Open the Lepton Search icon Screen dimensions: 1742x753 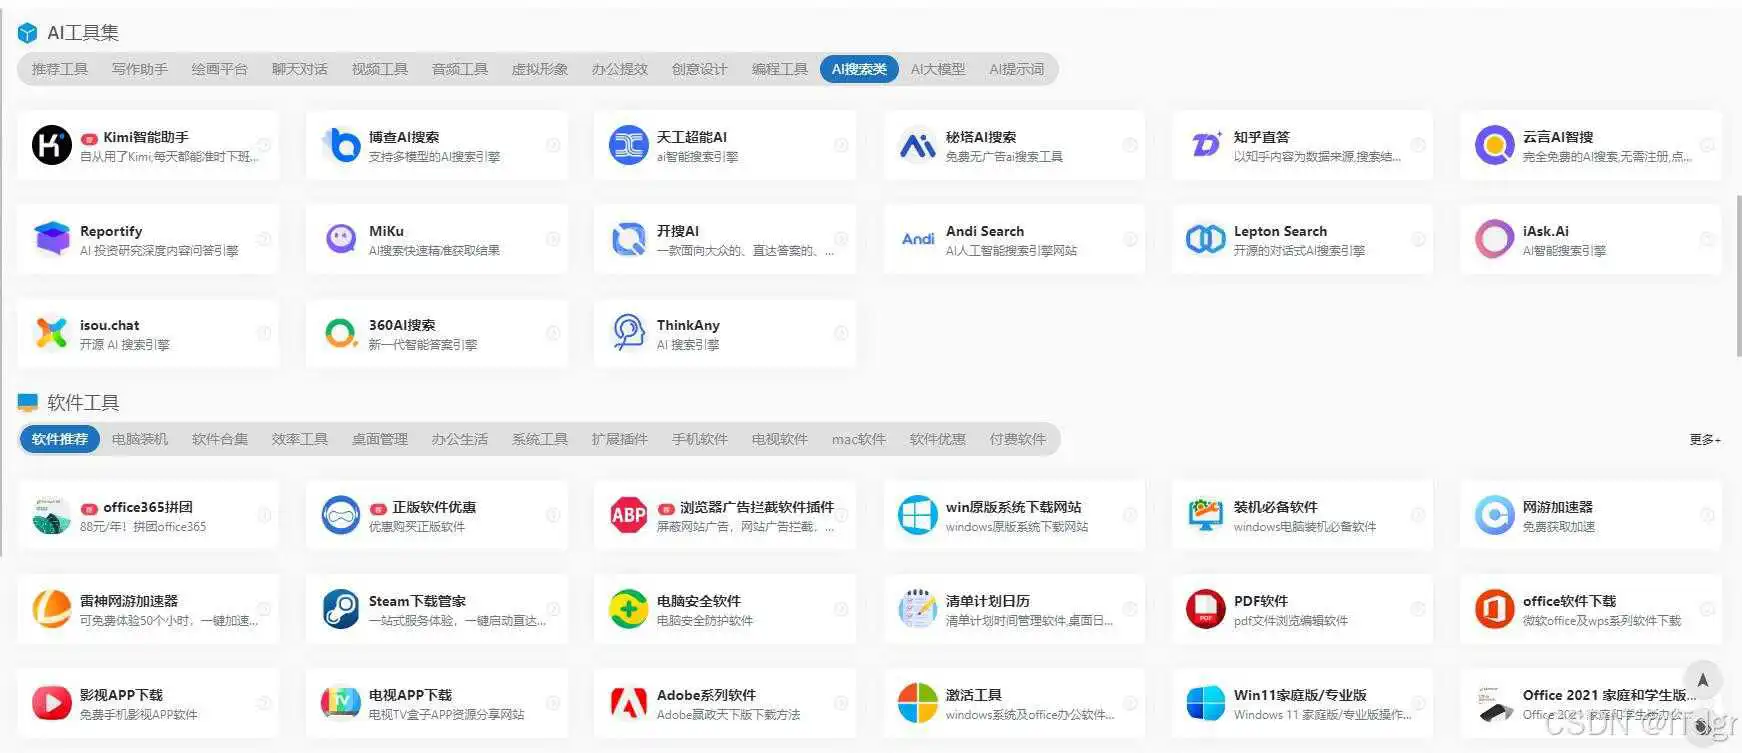coord(1206,239)
